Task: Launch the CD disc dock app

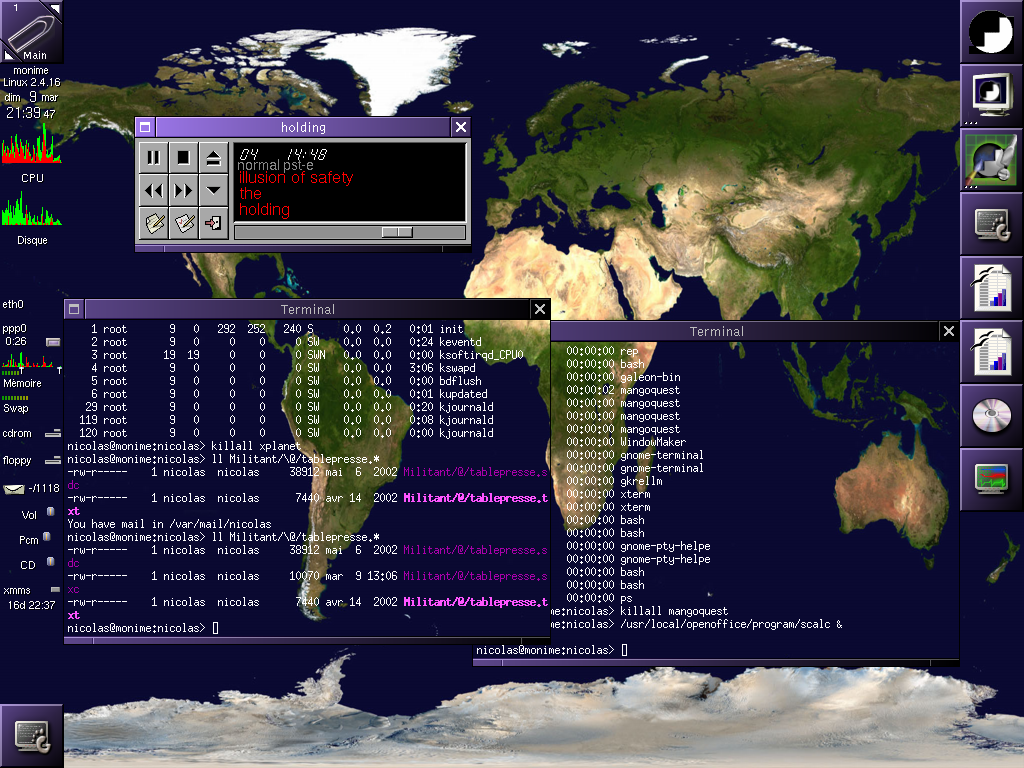Action: 991,415
